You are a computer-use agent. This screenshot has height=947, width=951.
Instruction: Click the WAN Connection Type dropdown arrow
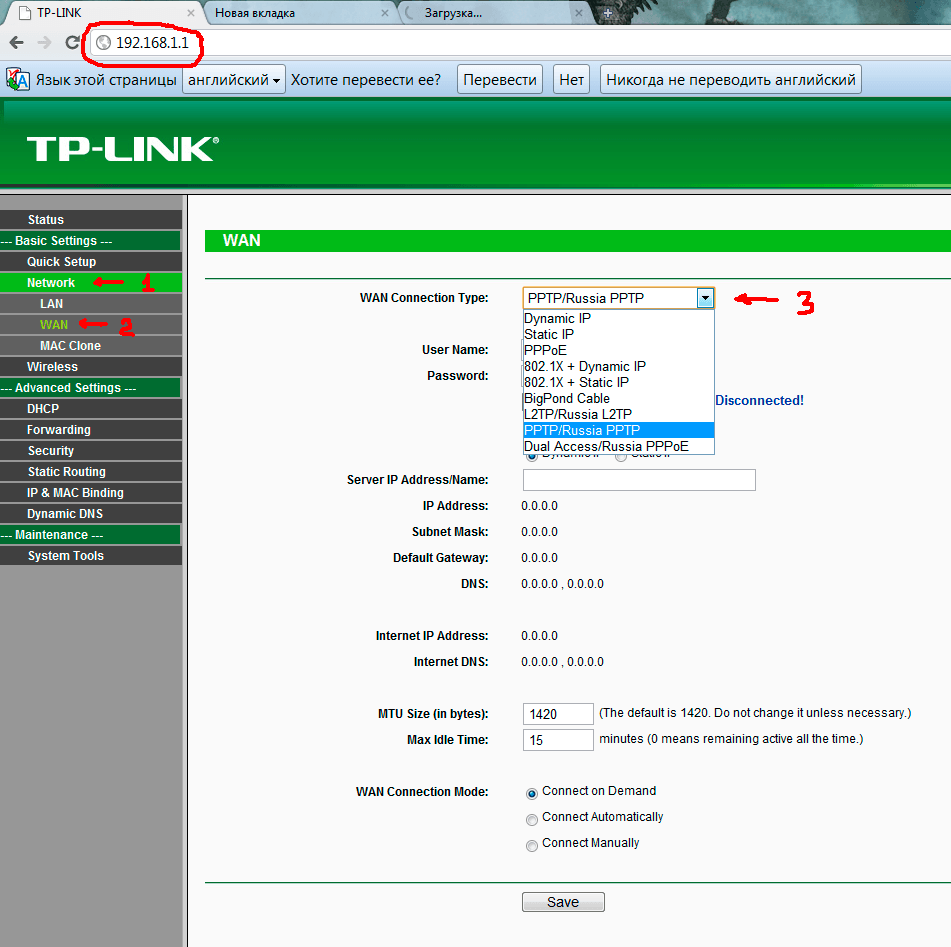point(705,298)
